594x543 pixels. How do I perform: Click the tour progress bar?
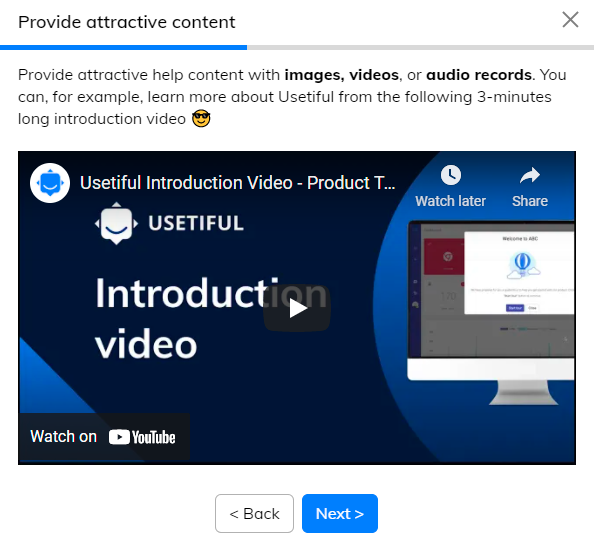(297, 48)
